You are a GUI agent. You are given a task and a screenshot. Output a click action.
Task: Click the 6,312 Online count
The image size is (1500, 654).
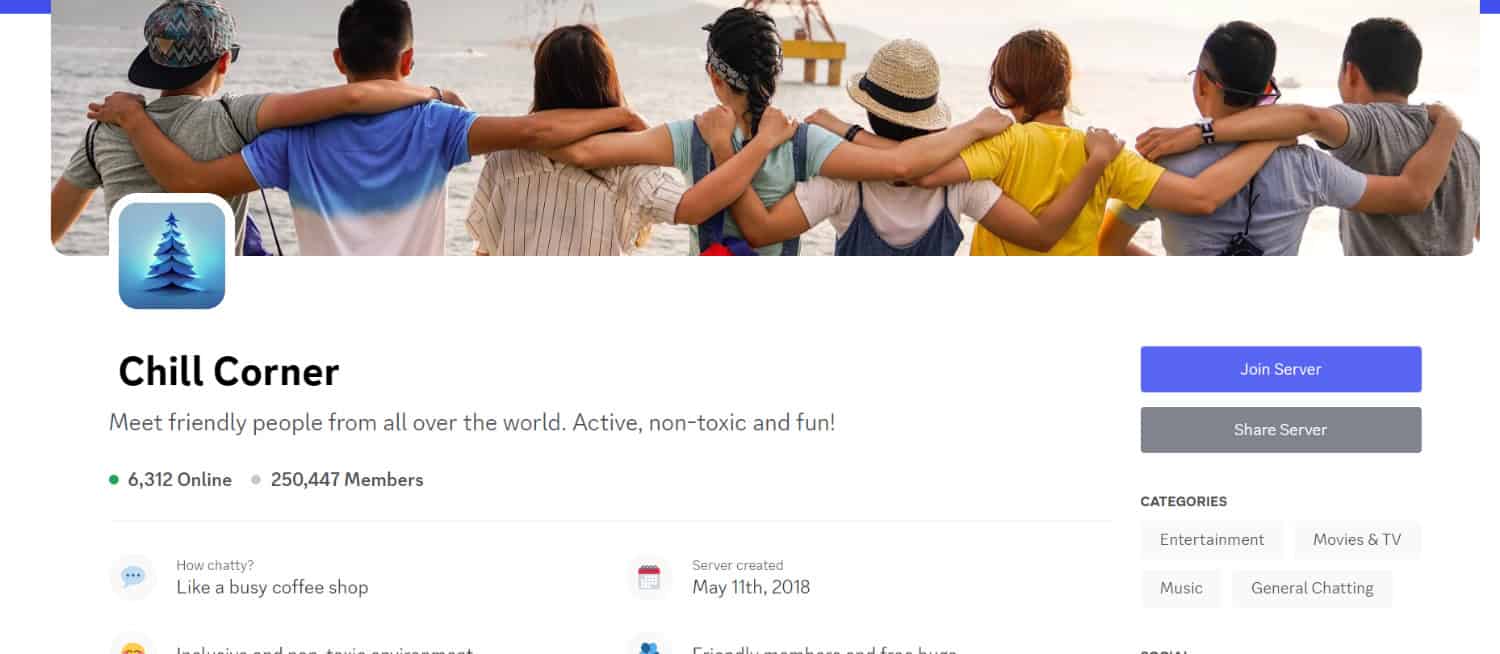(x=180, y=480)
